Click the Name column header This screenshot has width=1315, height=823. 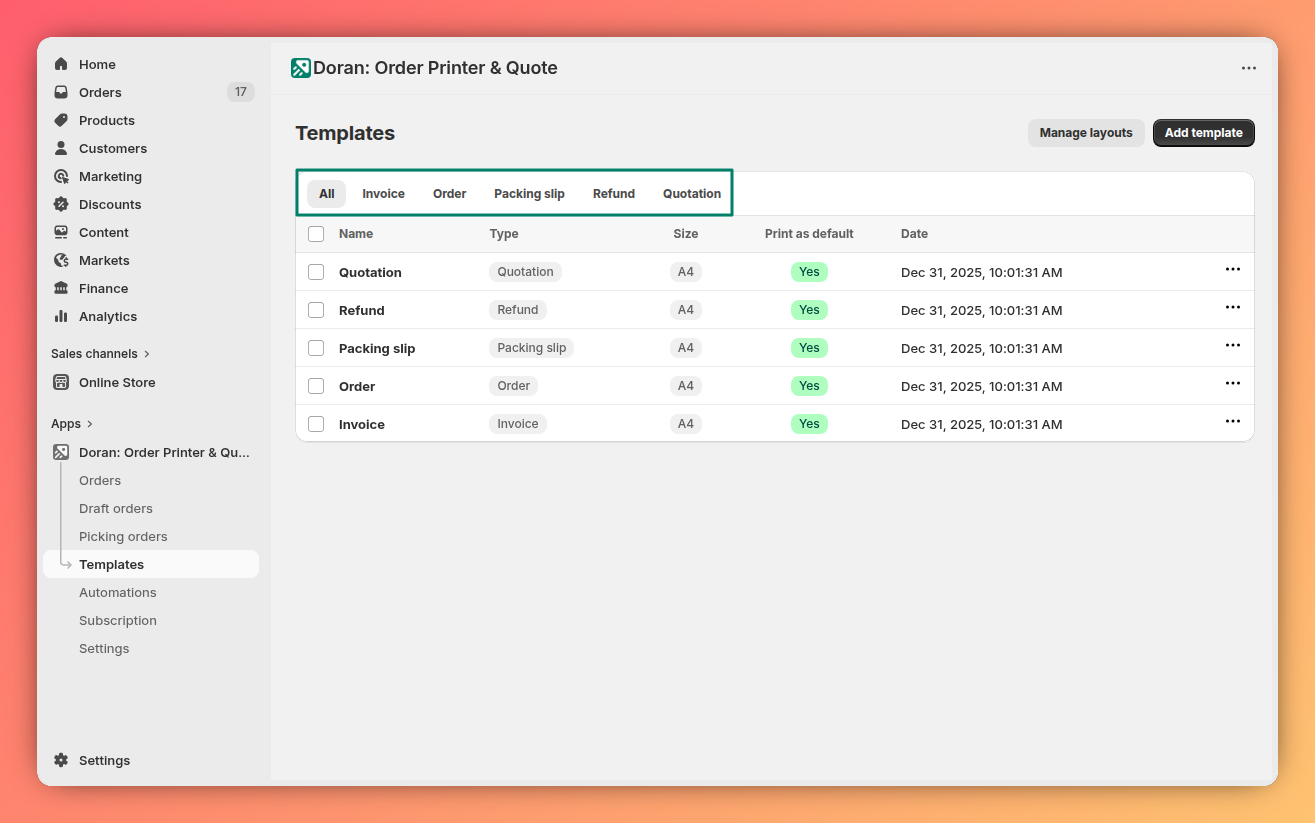pyautogui.click(x=356, y=234)
